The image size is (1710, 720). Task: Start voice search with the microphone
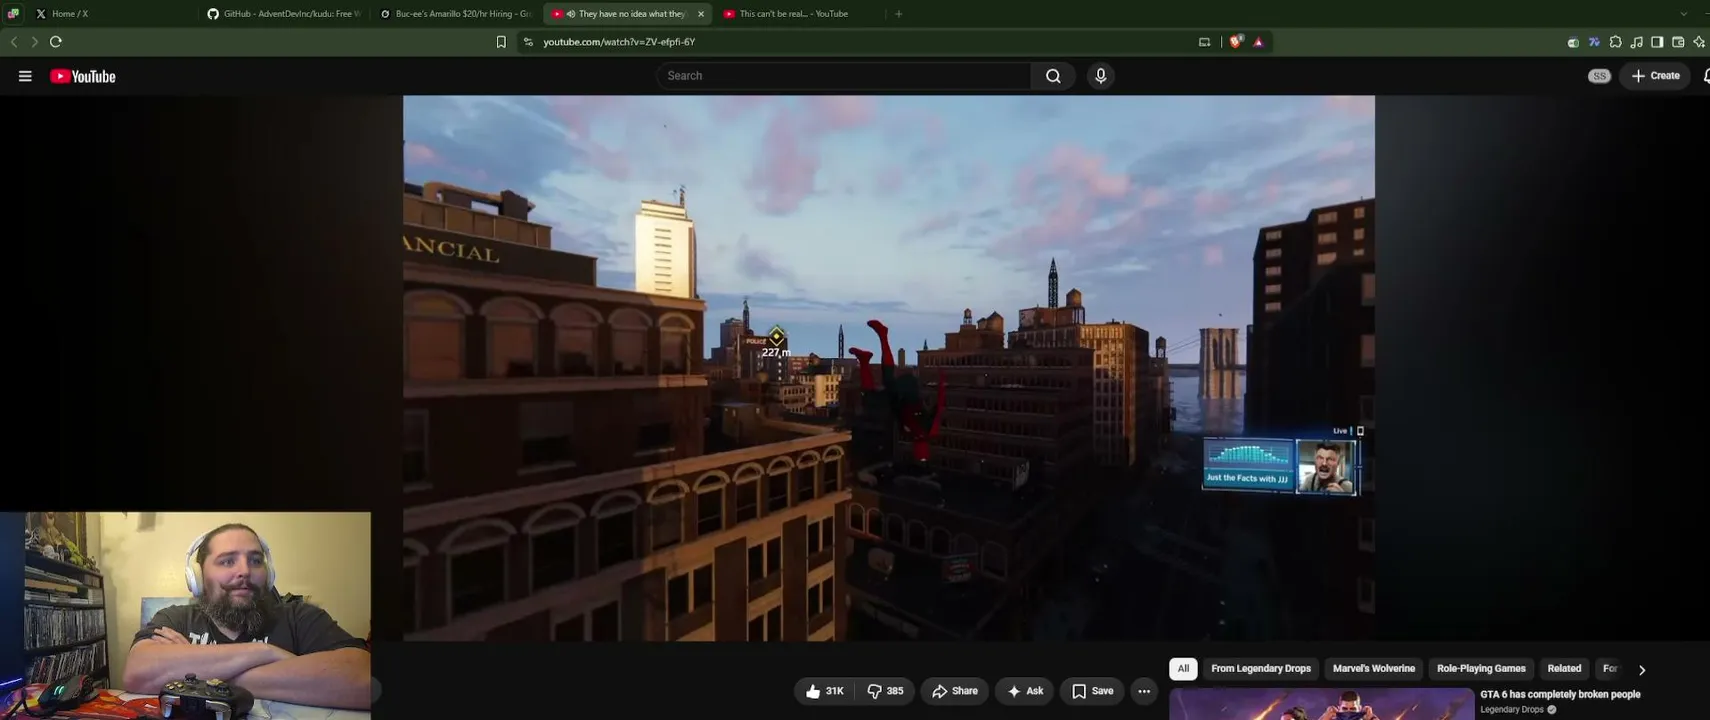1101,76
